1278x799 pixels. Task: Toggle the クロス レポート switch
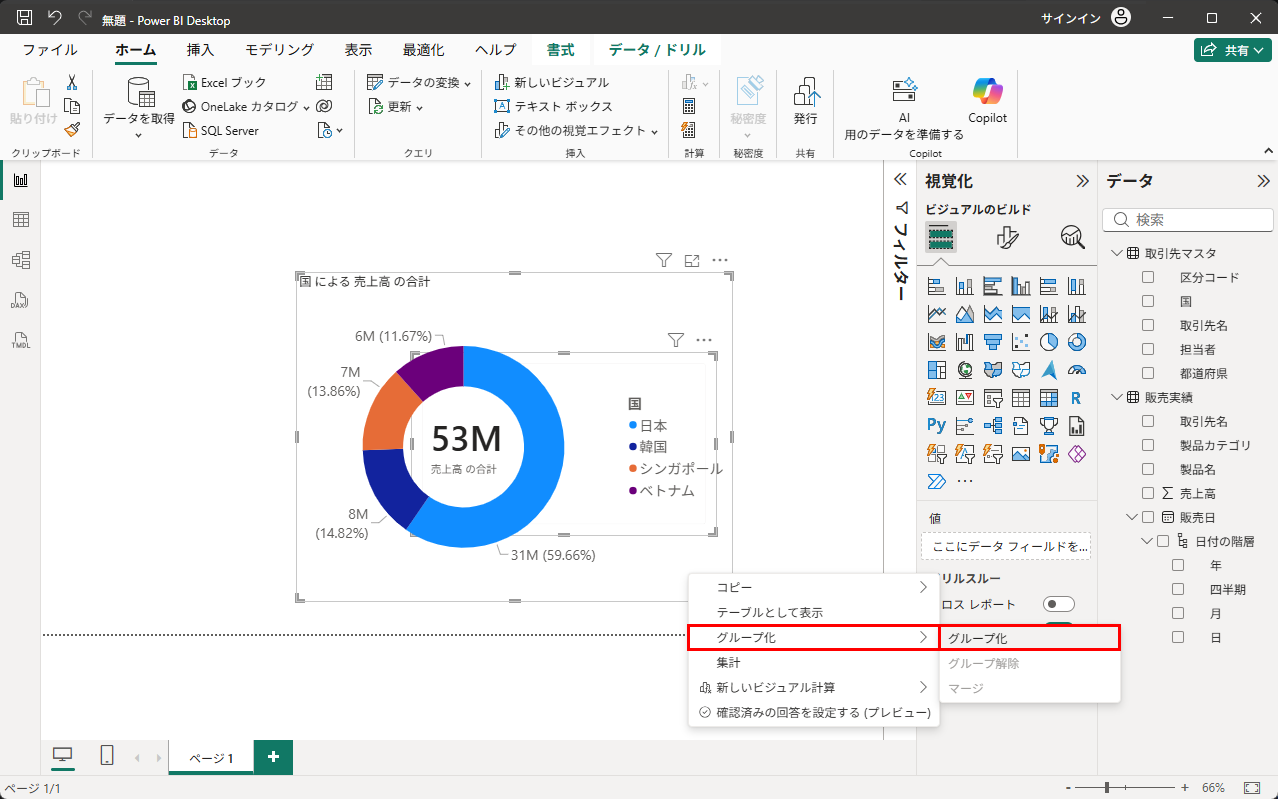tap(1058, 604)
